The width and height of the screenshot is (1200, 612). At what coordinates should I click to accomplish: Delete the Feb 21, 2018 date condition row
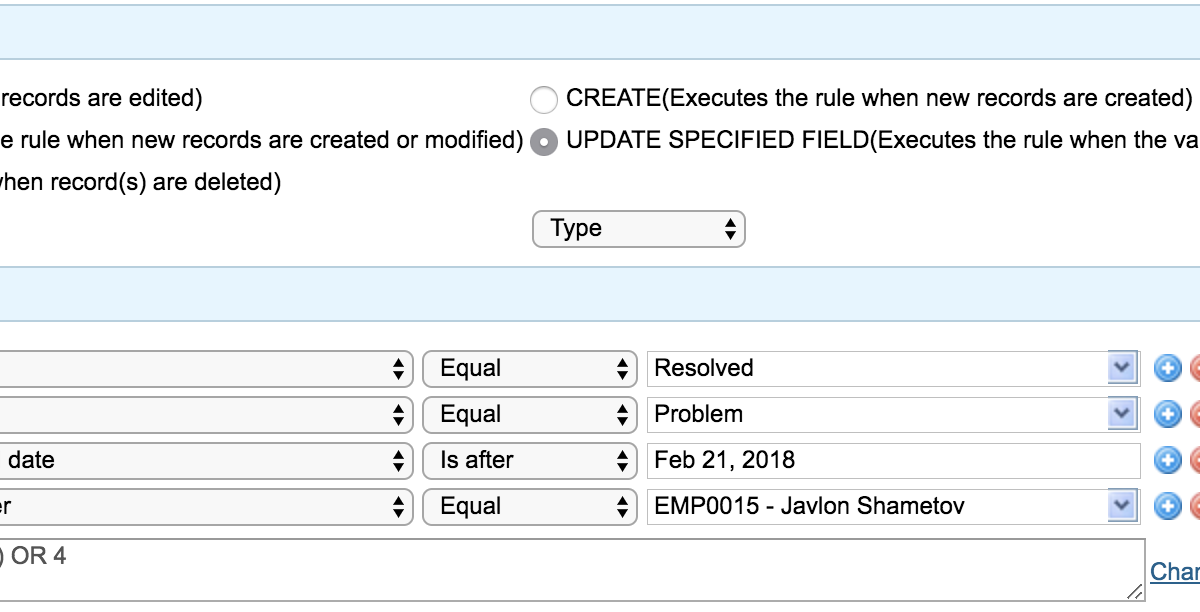point(1194,461)
